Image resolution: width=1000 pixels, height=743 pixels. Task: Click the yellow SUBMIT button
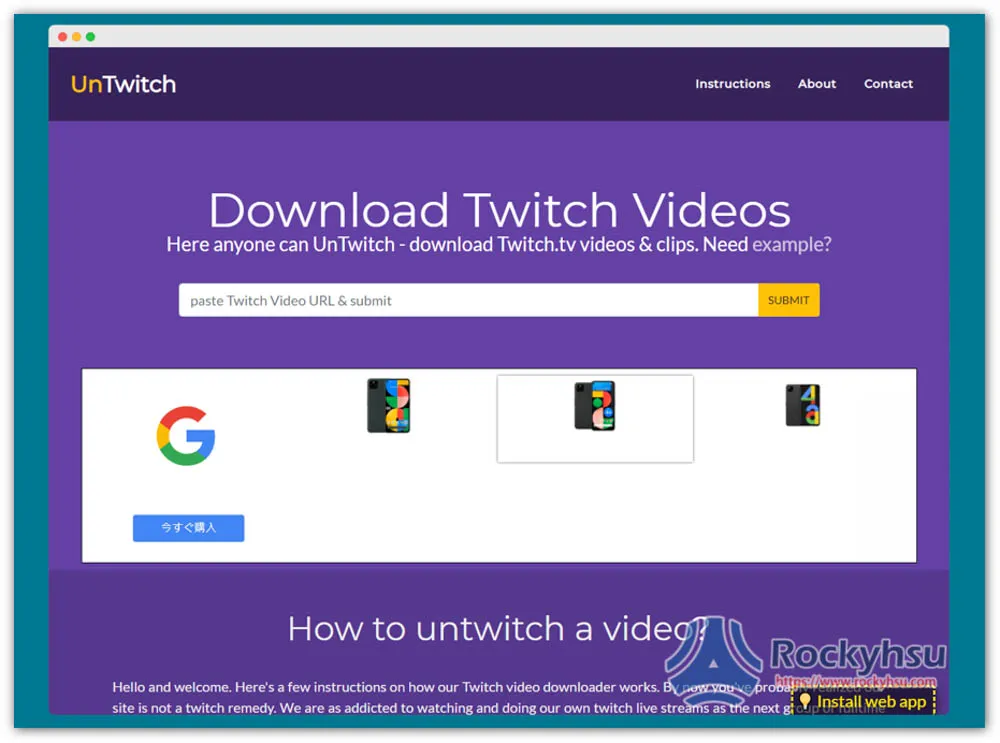coord(788,300)
